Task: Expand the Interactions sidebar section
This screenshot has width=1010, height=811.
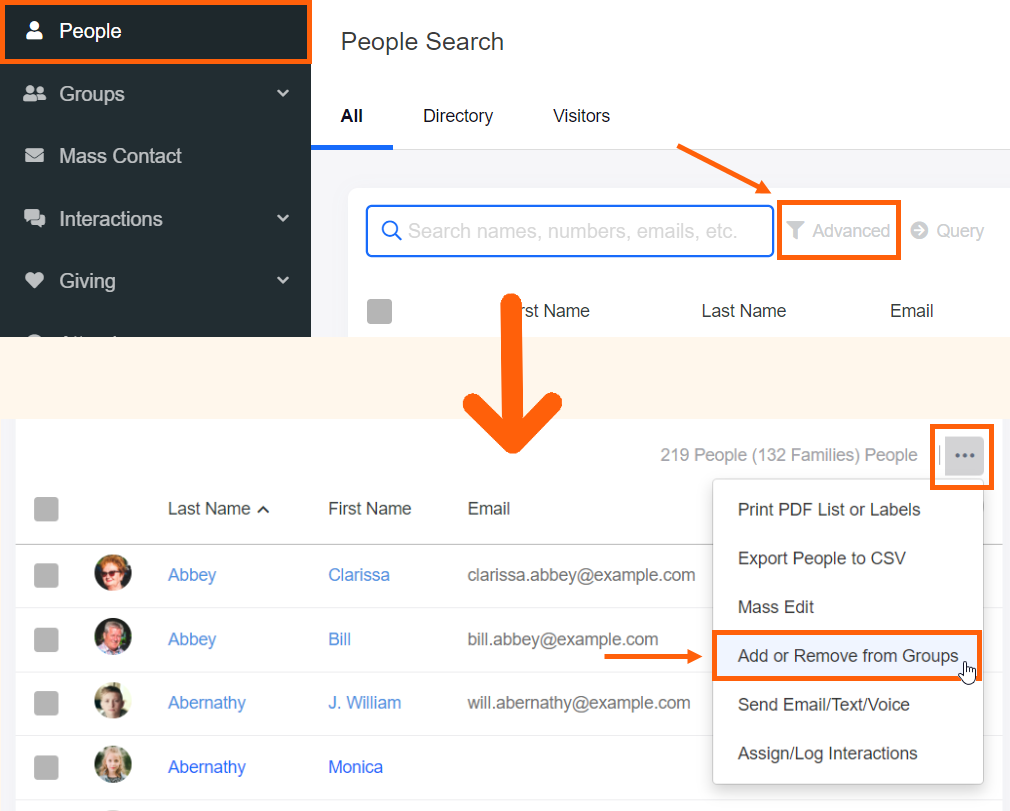Action: pyautogui.click(x=283, y=219)
